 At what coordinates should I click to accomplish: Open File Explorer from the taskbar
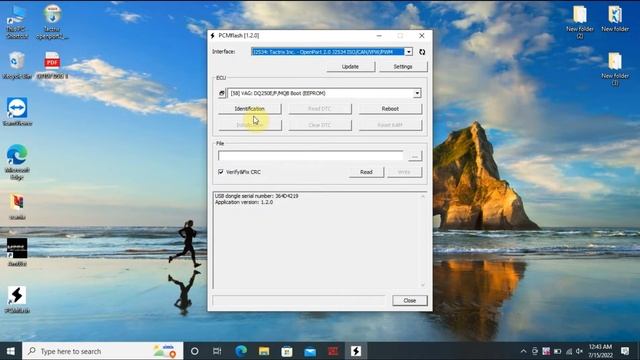[264, 351]
